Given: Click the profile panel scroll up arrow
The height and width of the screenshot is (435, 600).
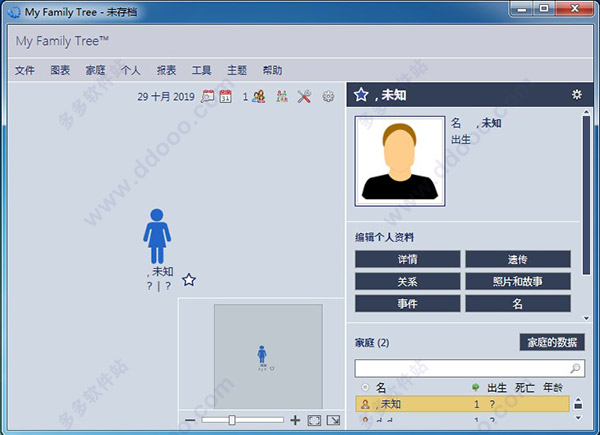Looking at the screenshot, I should pyautogui.click(x=586, y=111).
